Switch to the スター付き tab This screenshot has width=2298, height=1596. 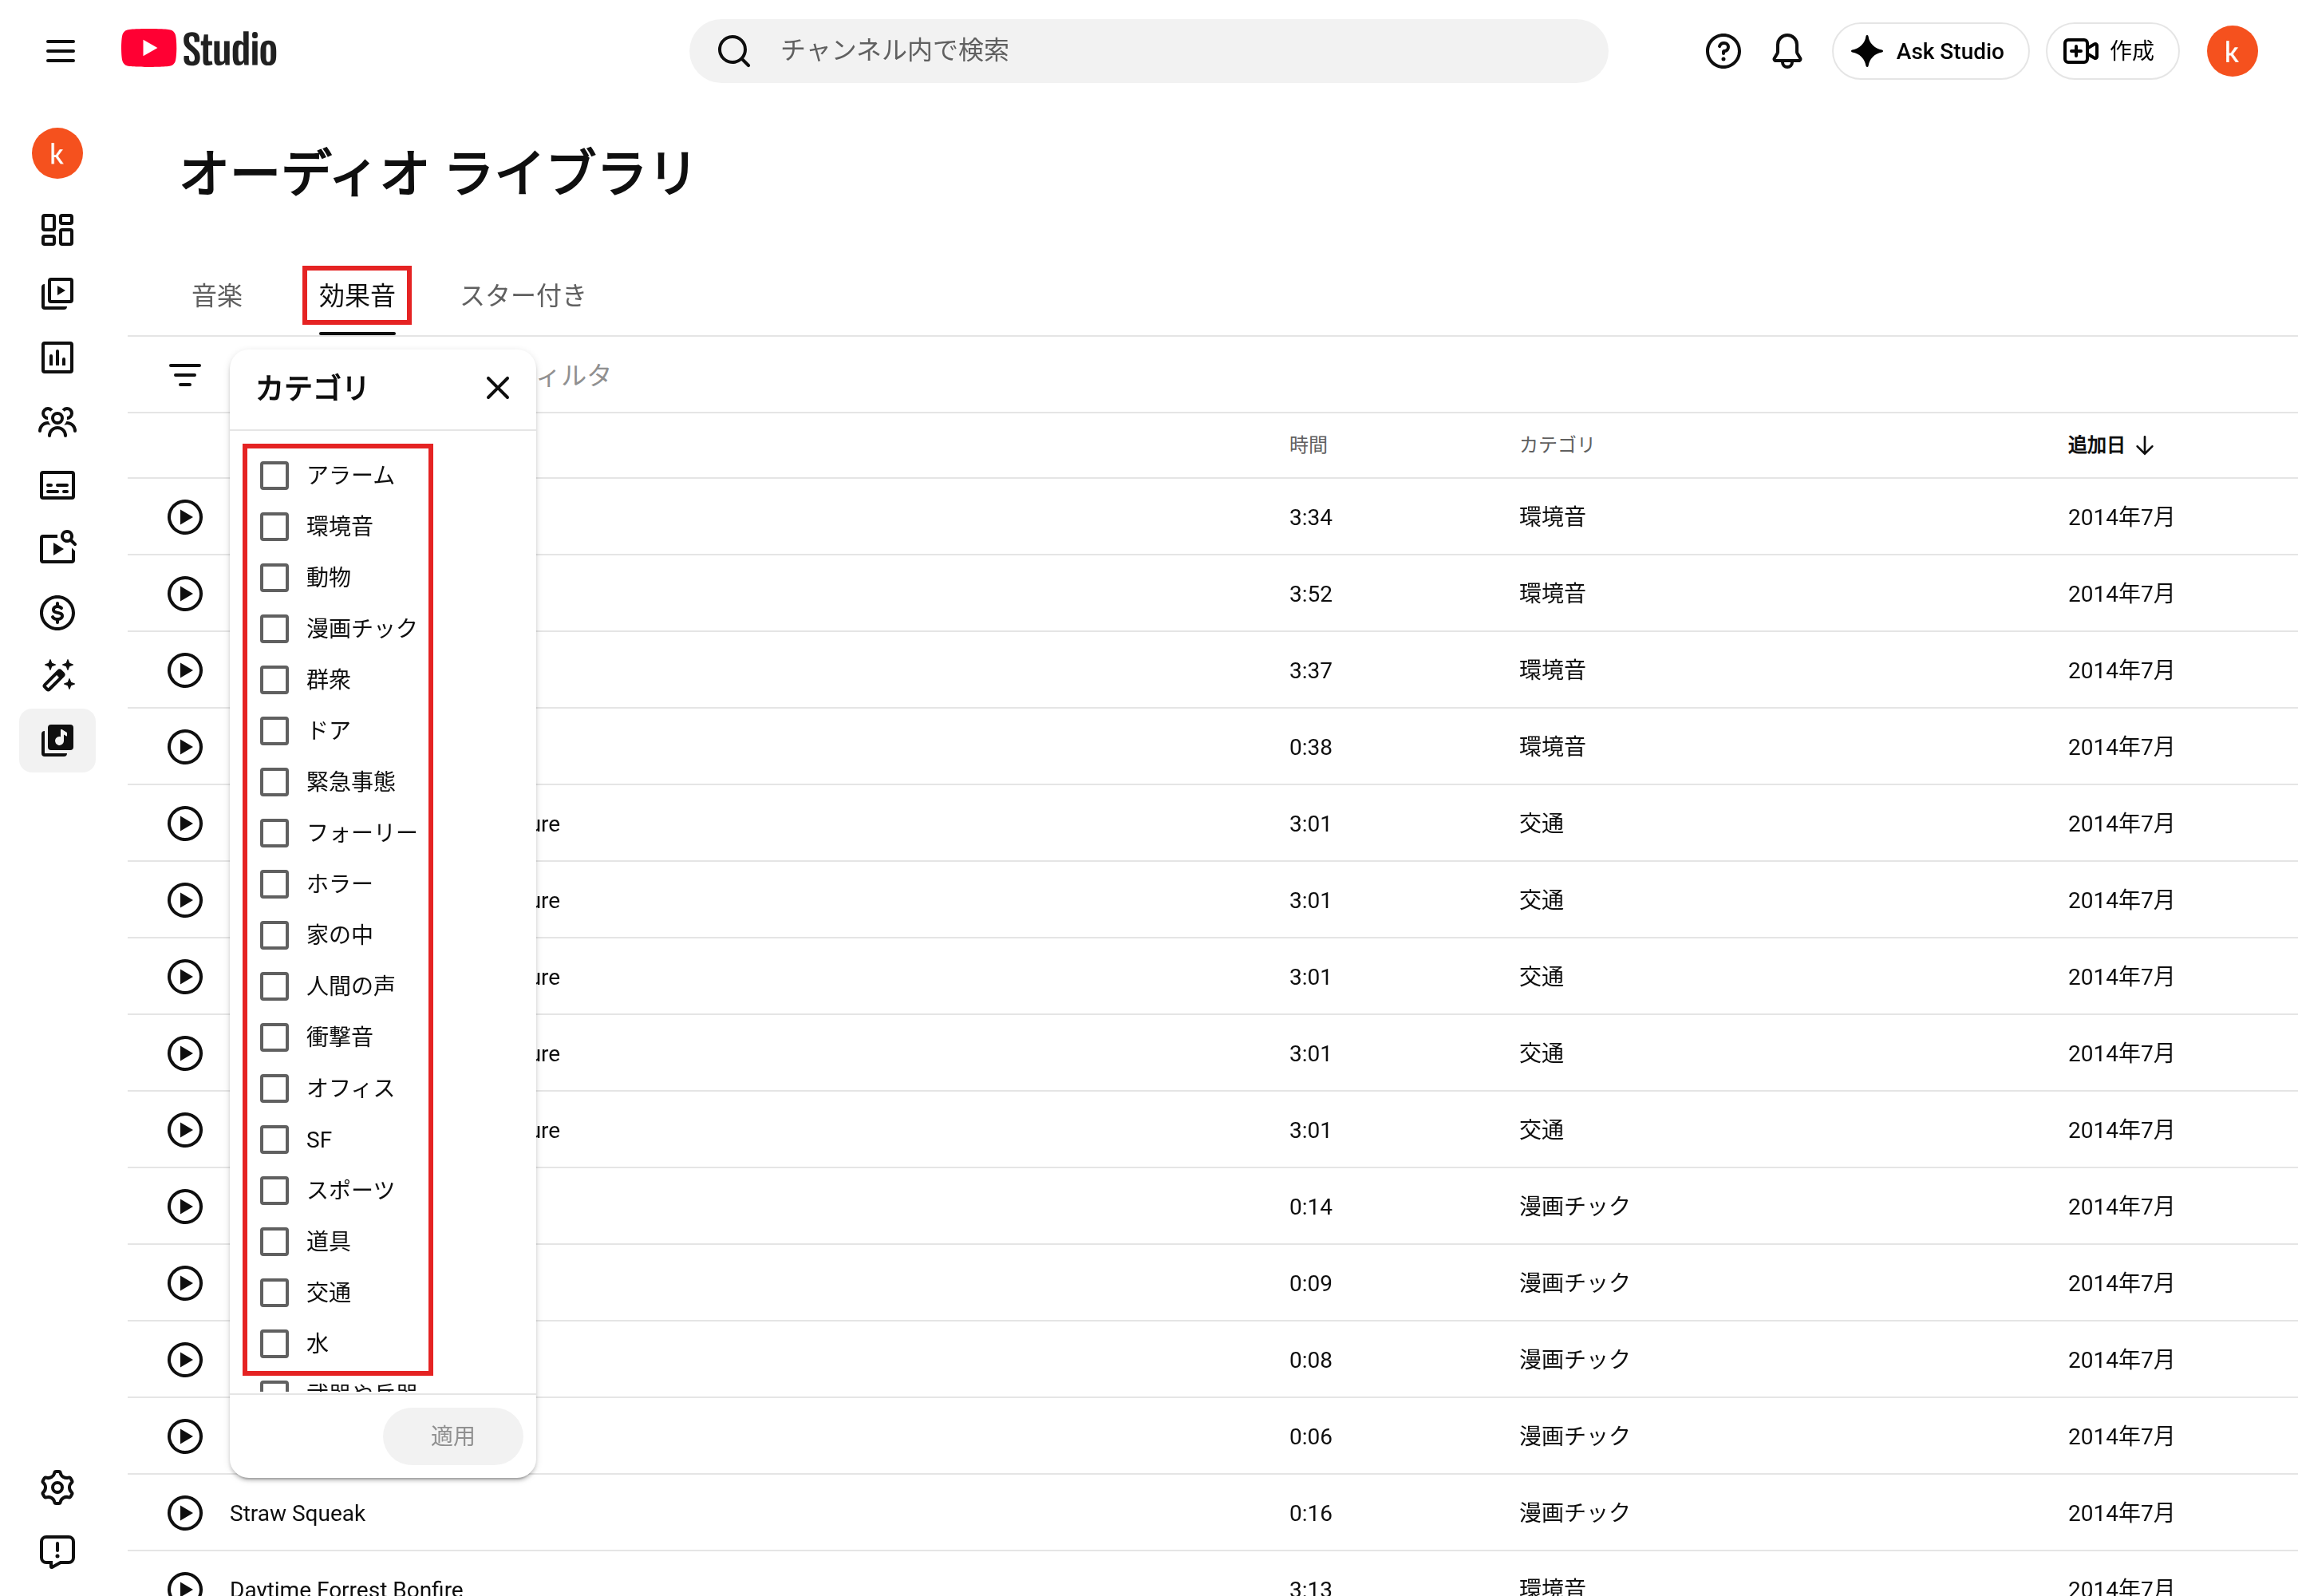(x=523, y=296)
